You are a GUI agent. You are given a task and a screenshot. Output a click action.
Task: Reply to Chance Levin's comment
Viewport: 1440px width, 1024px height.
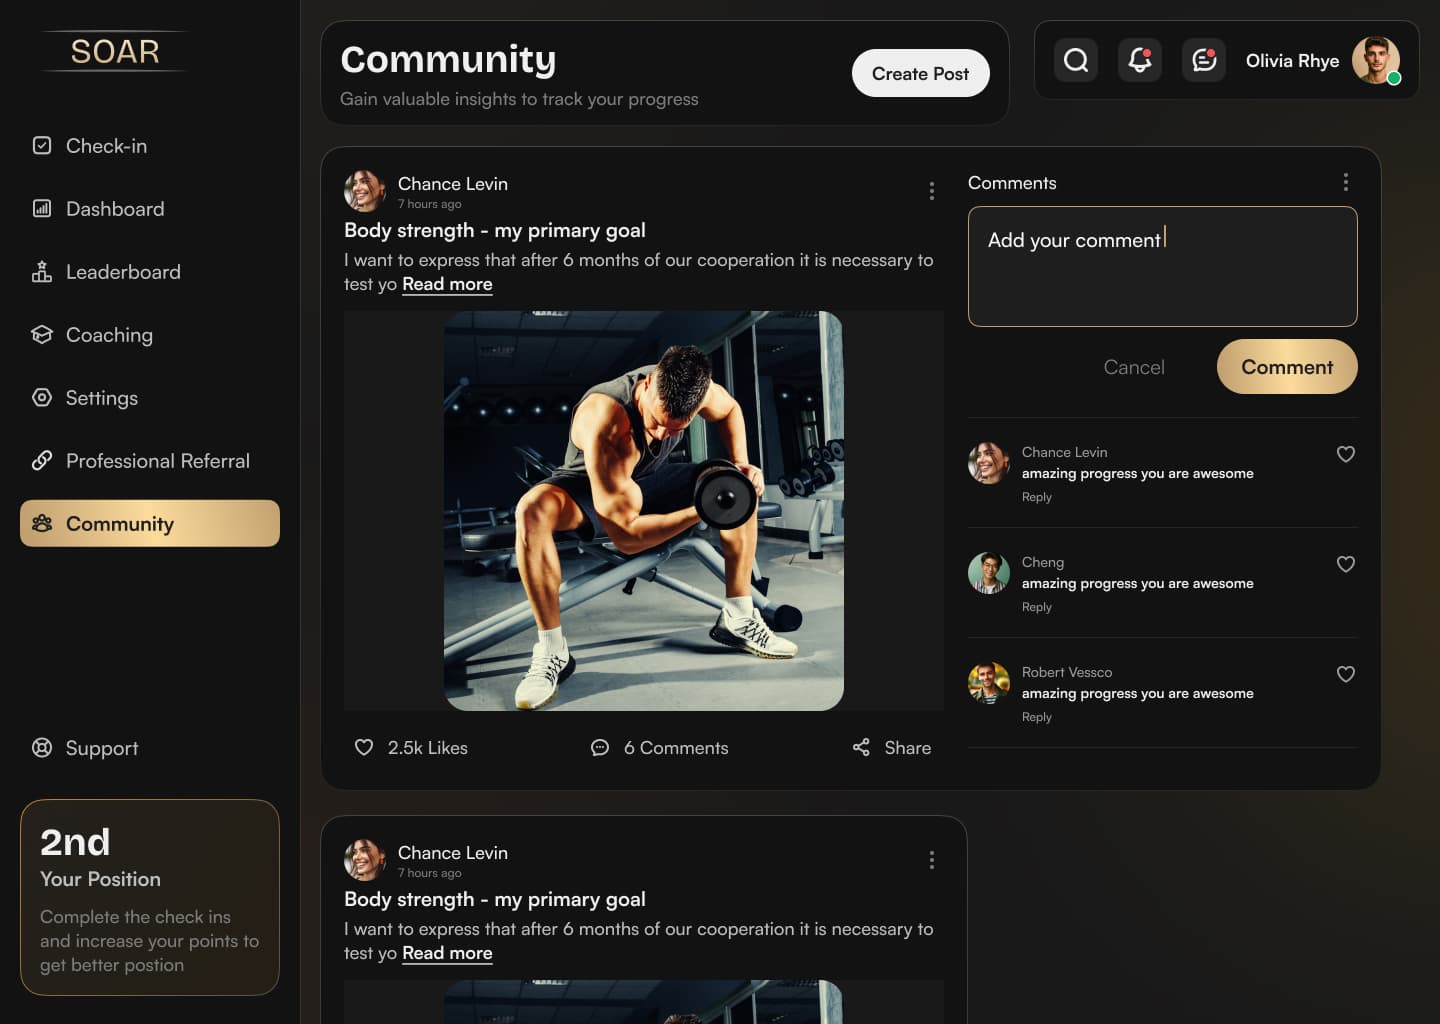[x=1036, y=497]
